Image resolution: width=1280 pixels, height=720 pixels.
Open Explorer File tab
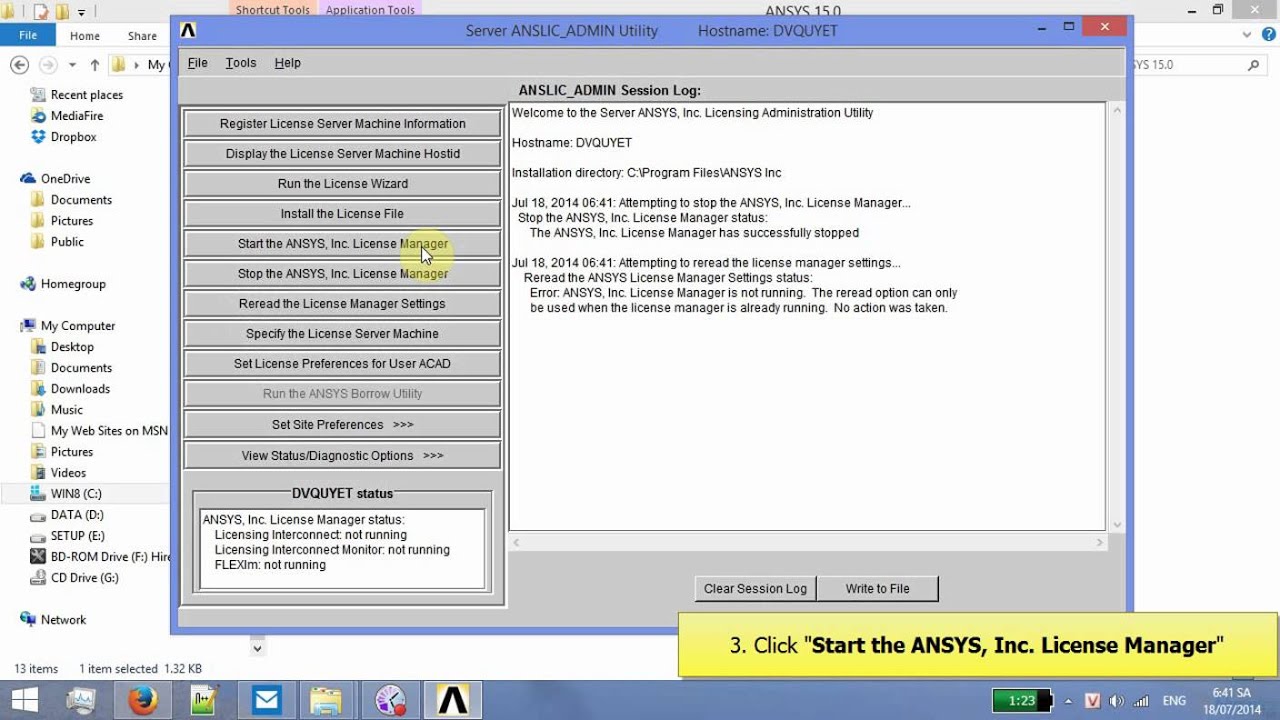(28, 35)
